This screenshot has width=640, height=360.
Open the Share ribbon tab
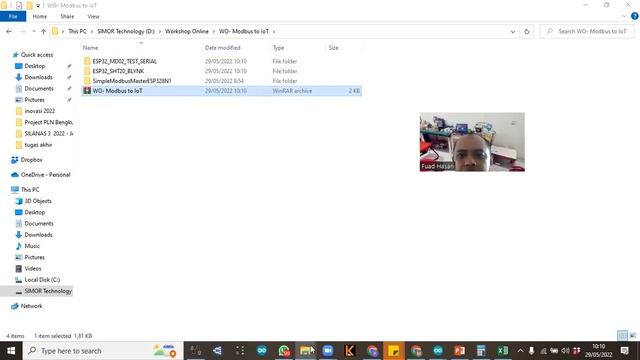coord(67,16)
